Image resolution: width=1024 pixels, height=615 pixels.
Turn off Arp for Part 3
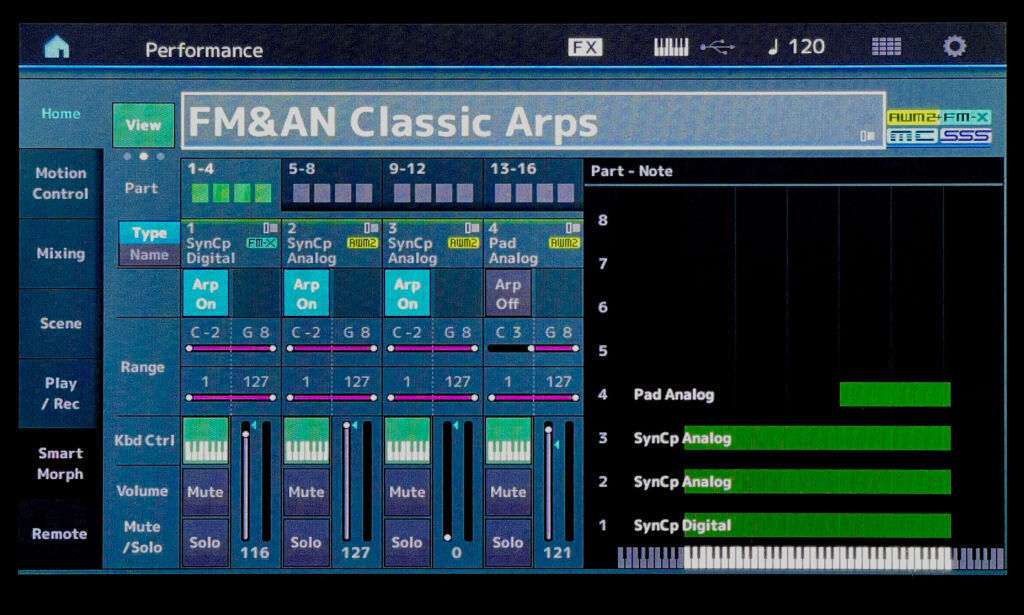[408, 294]
